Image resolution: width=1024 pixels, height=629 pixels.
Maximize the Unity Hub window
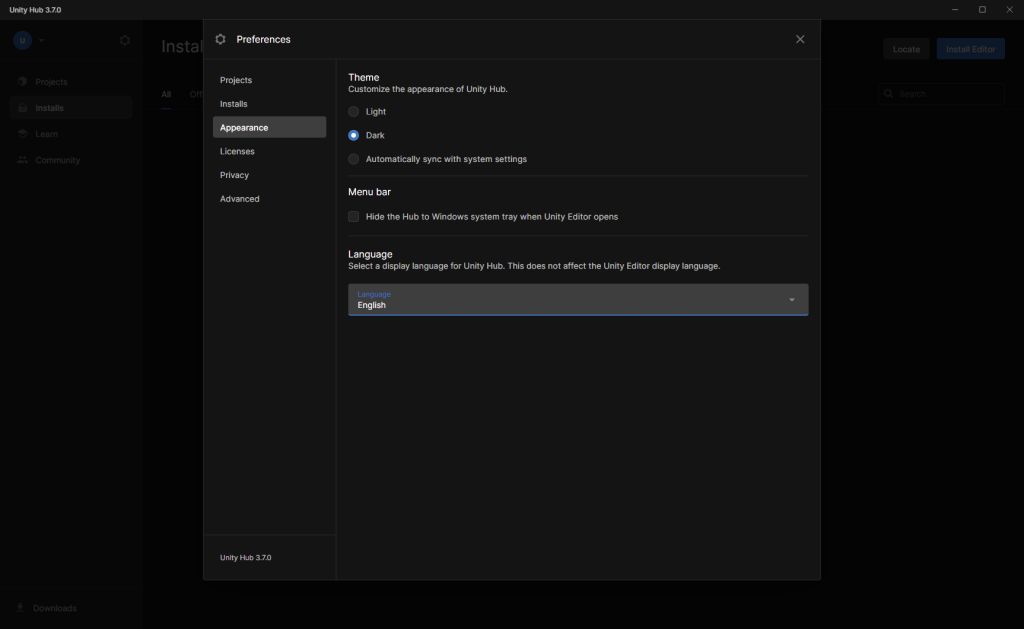[x=982, y=10]
